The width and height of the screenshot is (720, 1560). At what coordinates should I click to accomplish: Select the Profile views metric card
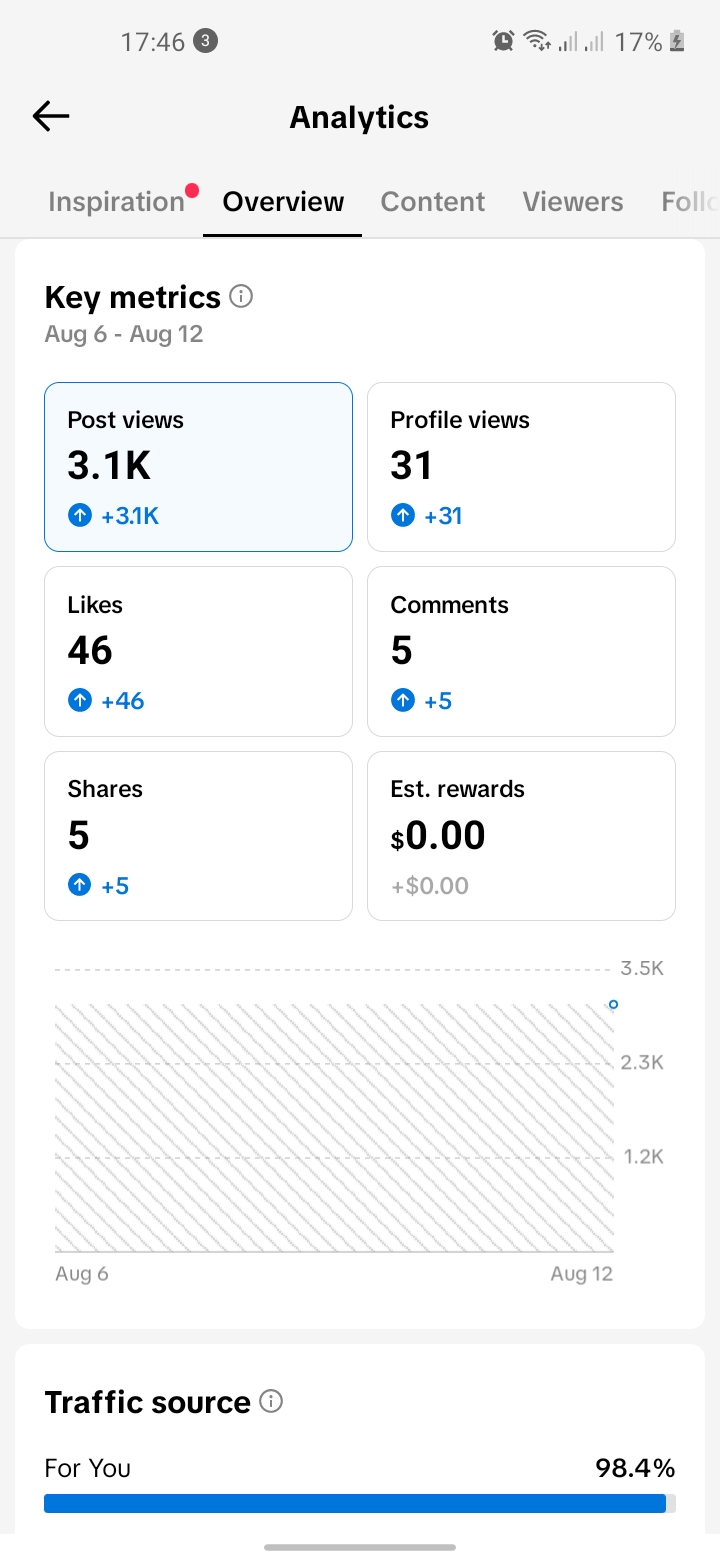(x=521, y=467)
